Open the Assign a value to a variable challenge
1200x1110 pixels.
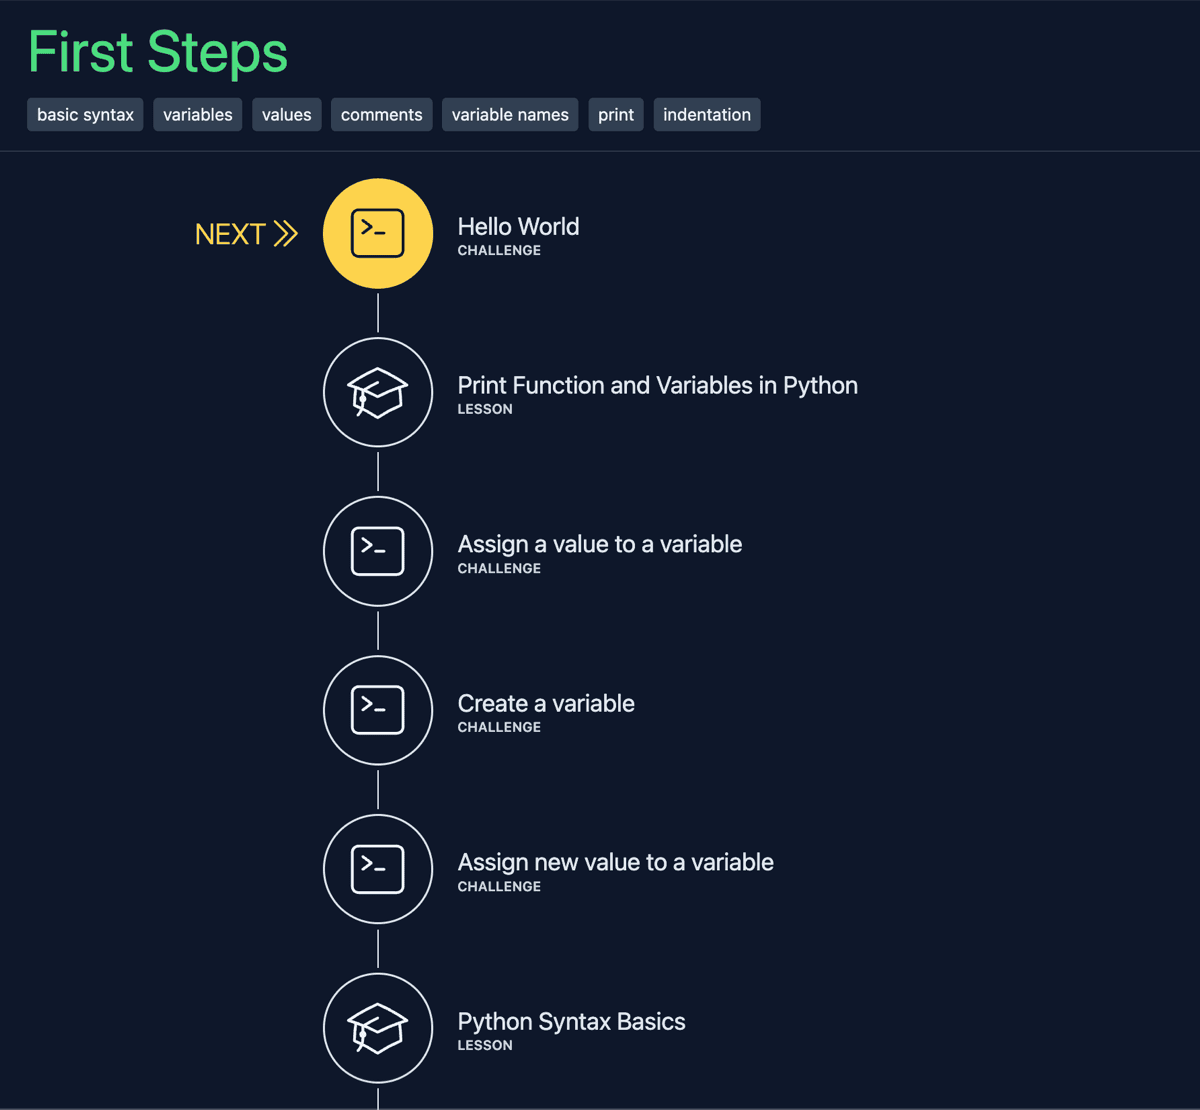(x=599, y=544)
